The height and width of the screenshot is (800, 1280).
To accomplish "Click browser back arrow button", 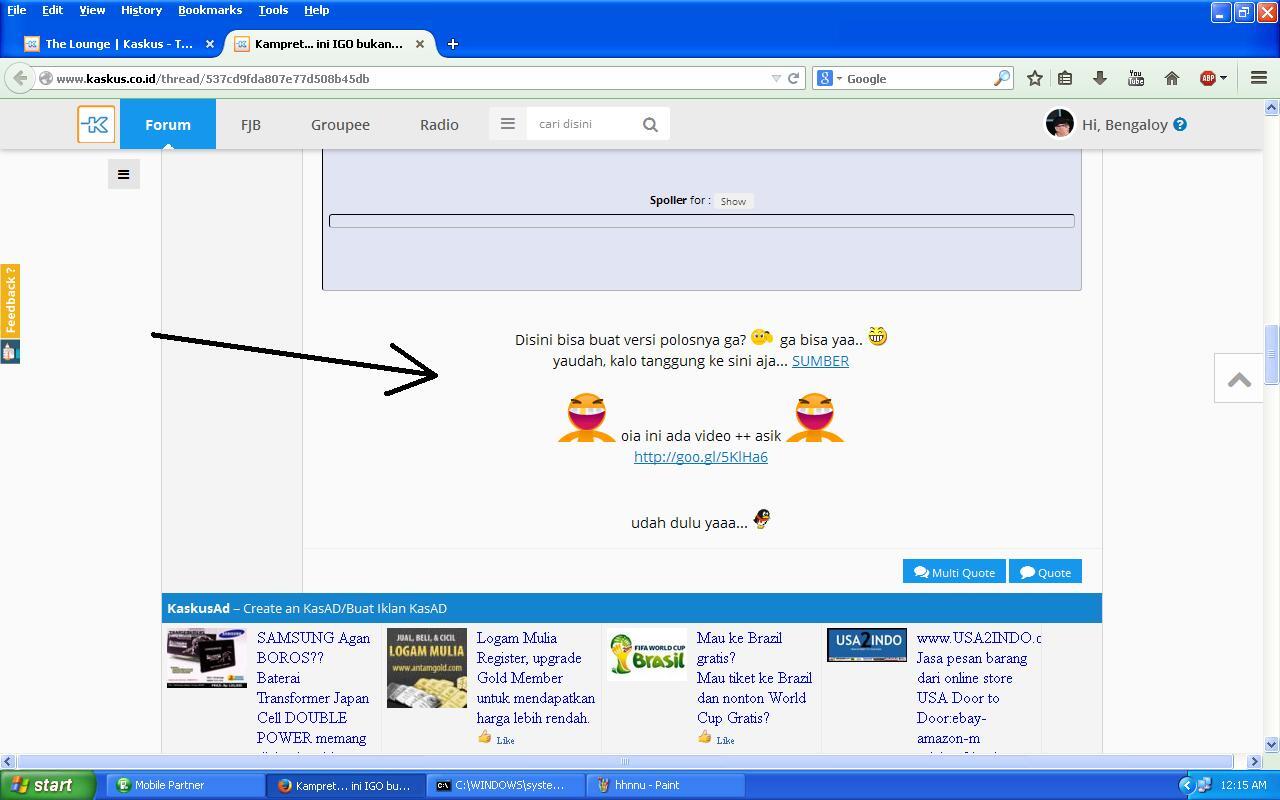I will pos(20,78).
